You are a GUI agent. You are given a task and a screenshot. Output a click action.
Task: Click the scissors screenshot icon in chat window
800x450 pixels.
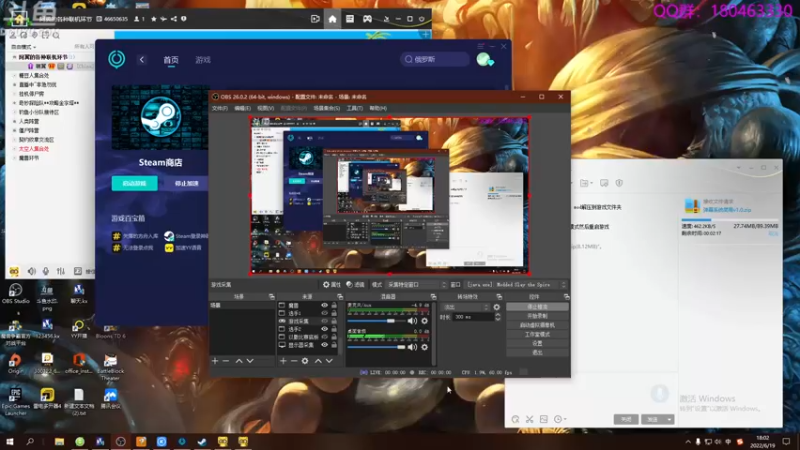point(530,419)
